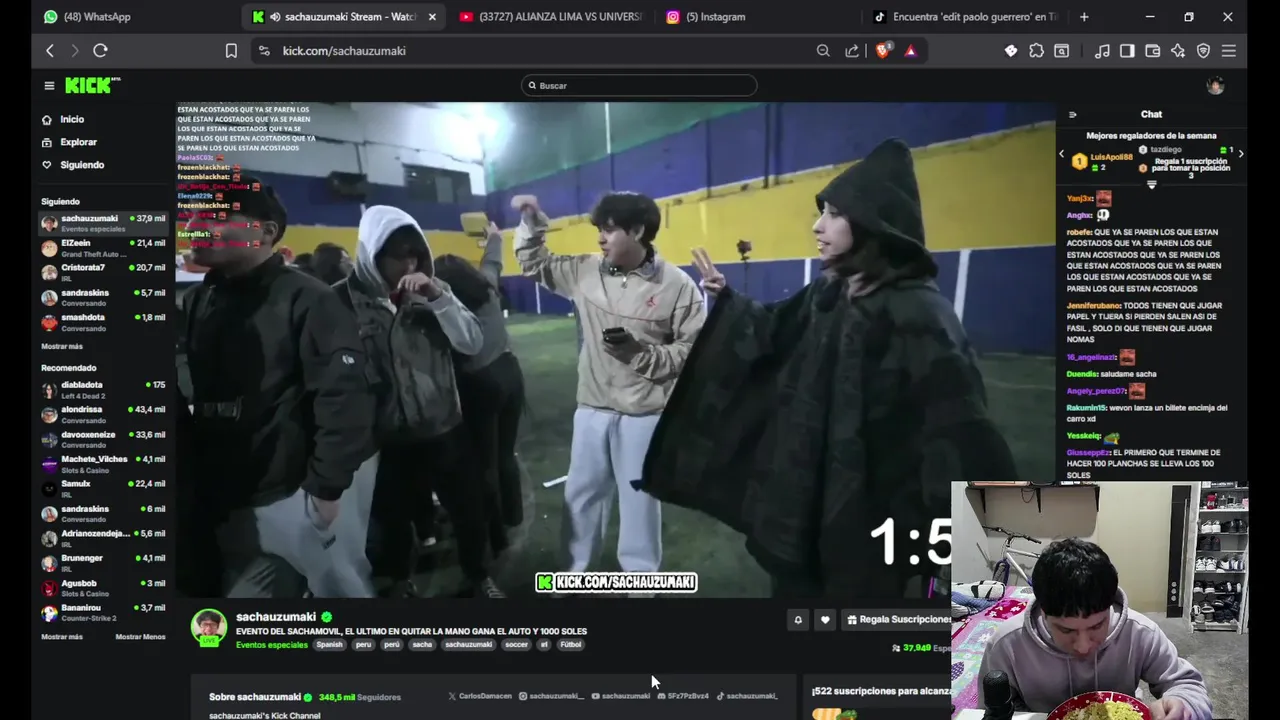The image size is (1280, 720).
Task: Go back with the browser back arrow
Action: tap(50, 50)
